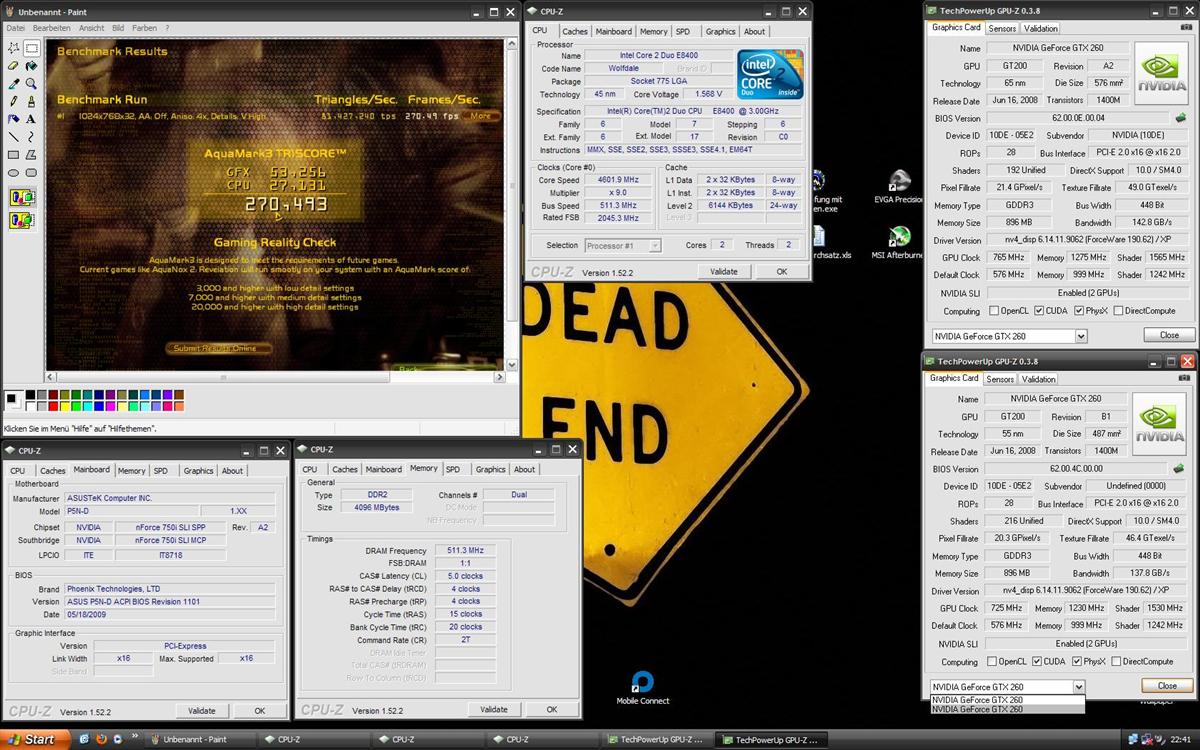Screen dimensions: 1200x750
Task: Click Validate in the CPU-Z Memory window
Action: click(494, 710)
